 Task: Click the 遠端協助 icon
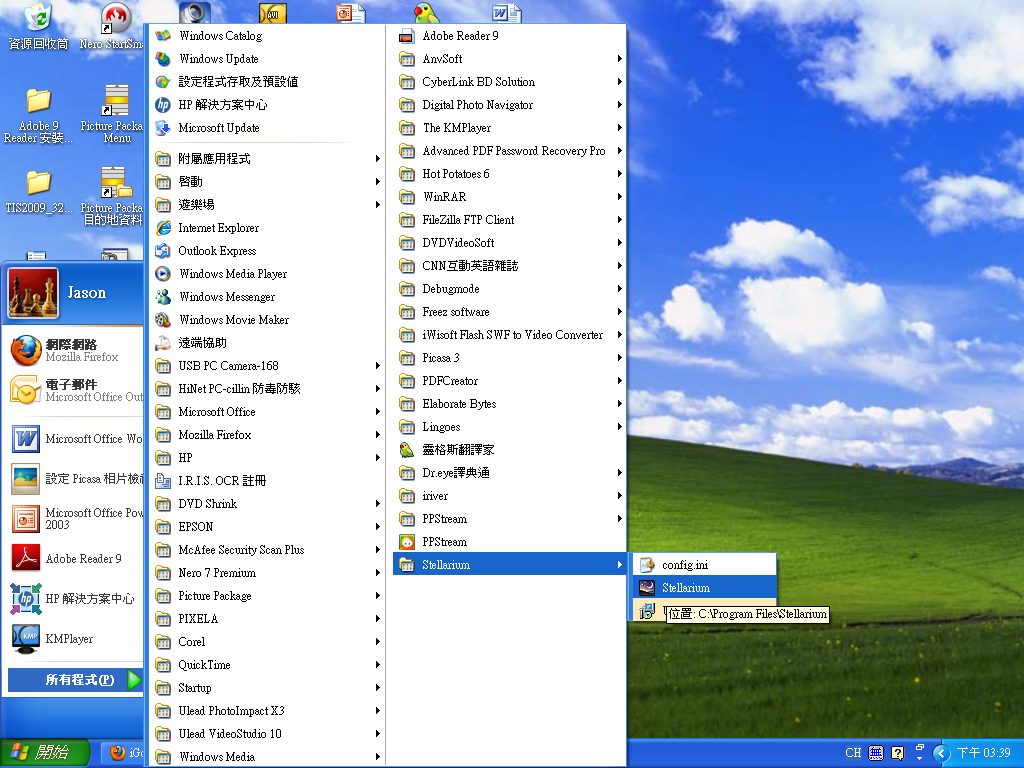(163, 343)
